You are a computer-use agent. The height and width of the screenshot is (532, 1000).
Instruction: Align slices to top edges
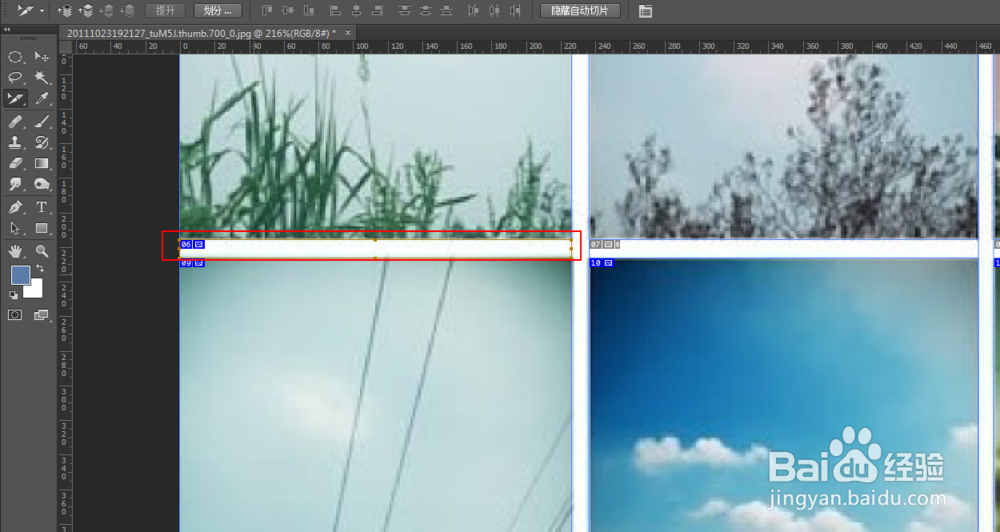pos(268,10)
